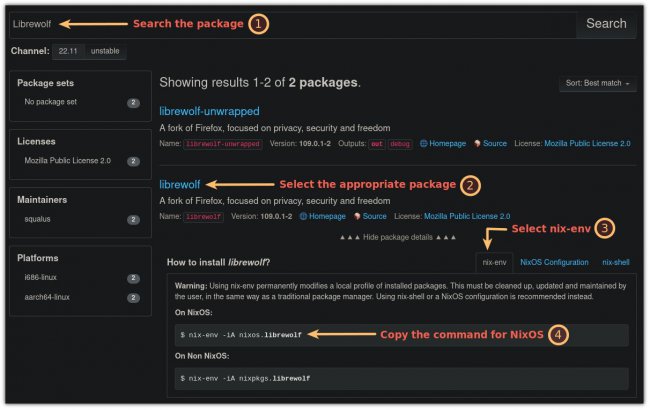
Task: Click the 'out' output badge
Action: (376, 144)
